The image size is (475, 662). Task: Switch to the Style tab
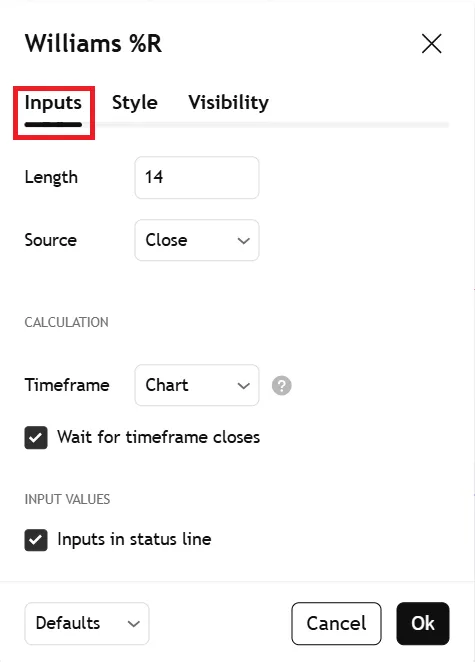(x=135, y=103)
